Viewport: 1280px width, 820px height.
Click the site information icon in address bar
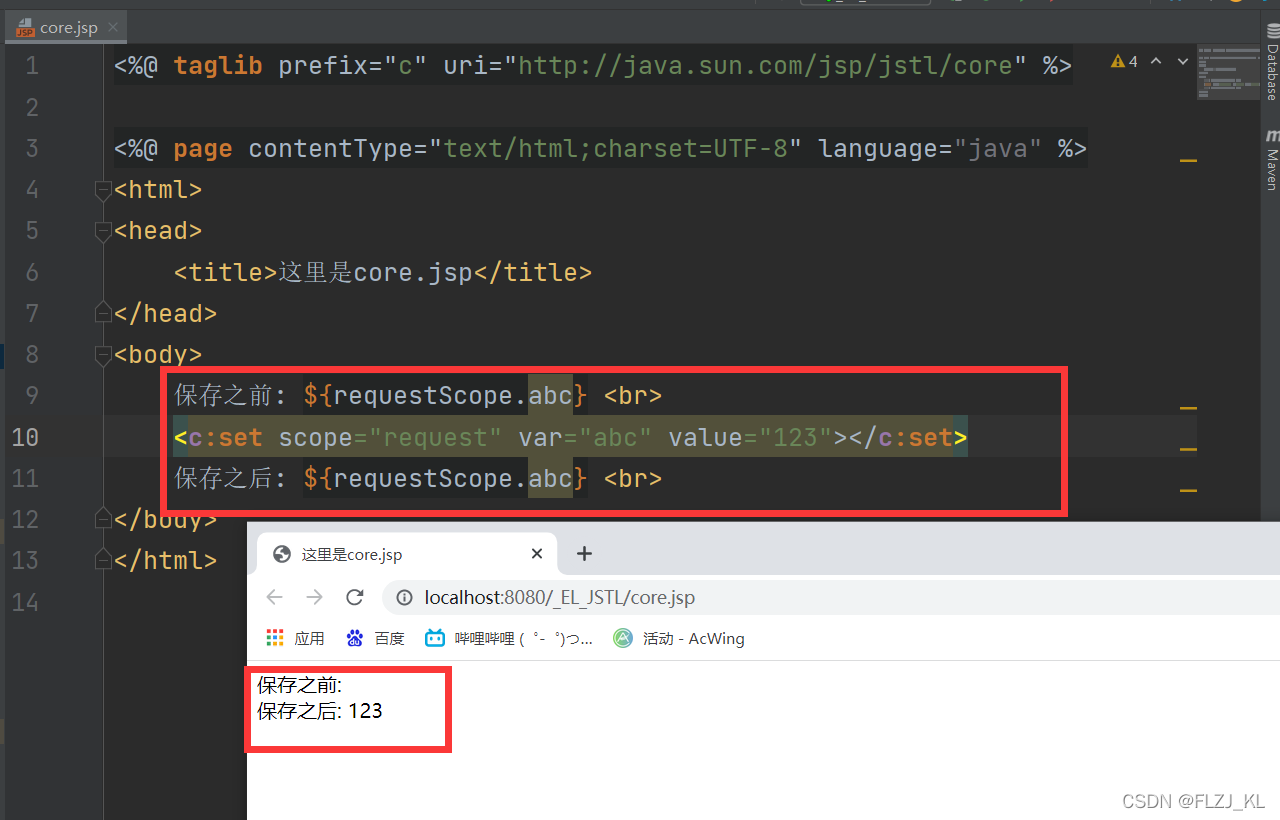click(404, 598)
